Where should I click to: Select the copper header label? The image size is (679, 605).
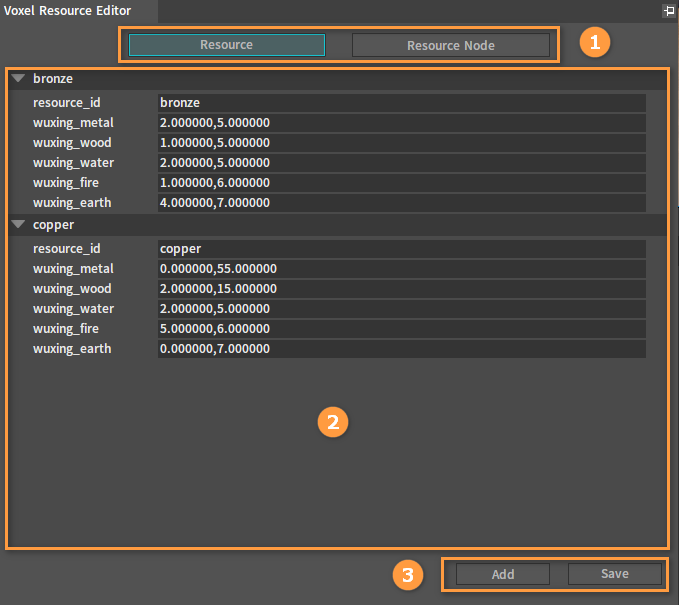(x=53, y=225)
